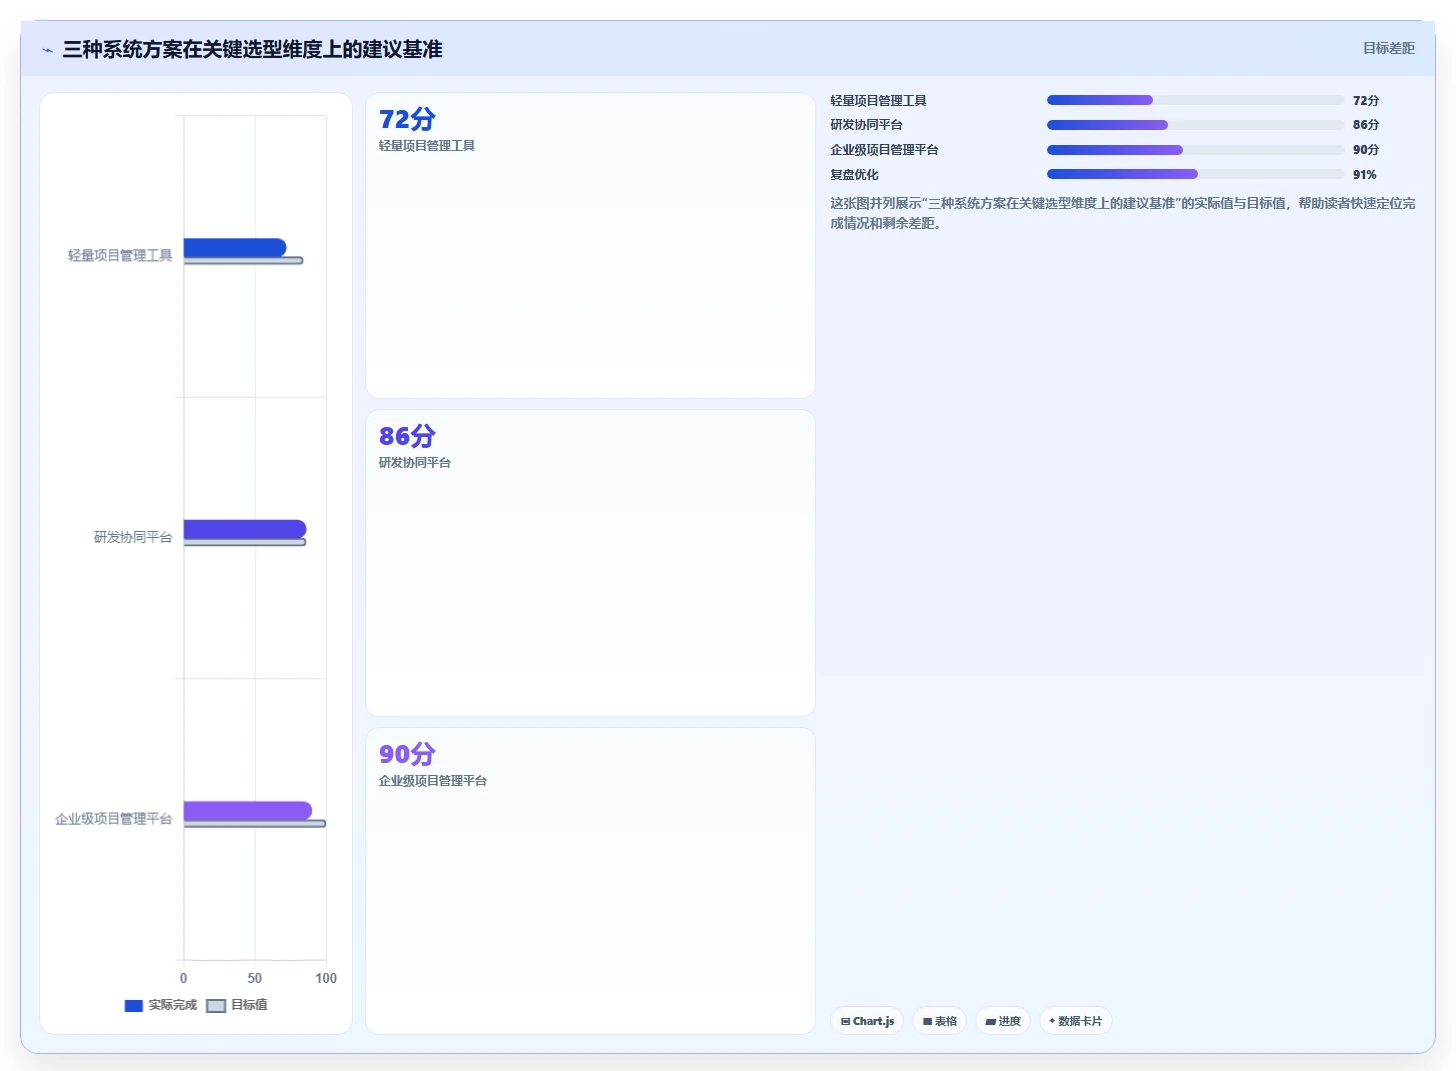1456x1071 pixels.
Task: Click the gray target bar for 企业级项目管理平台
Action: tap(255, 824)
